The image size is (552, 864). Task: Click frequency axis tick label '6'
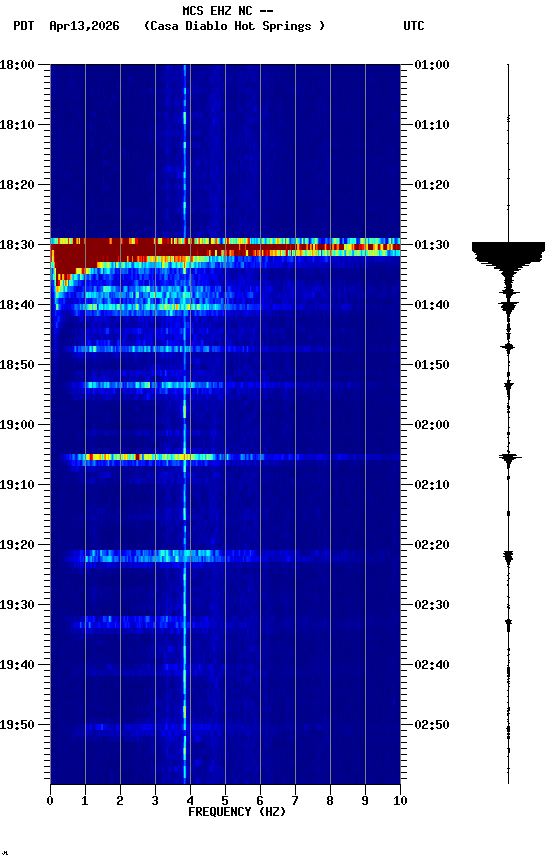point(260,801)
